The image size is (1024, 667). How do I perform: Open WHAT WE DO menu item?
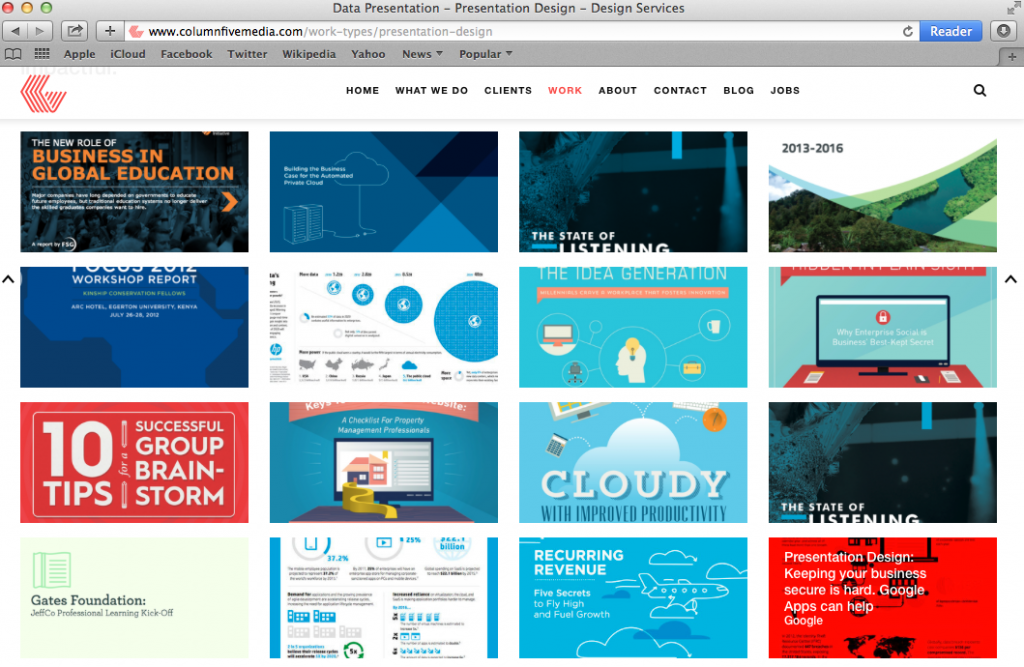pyautogui.click(x=431, y=91)
